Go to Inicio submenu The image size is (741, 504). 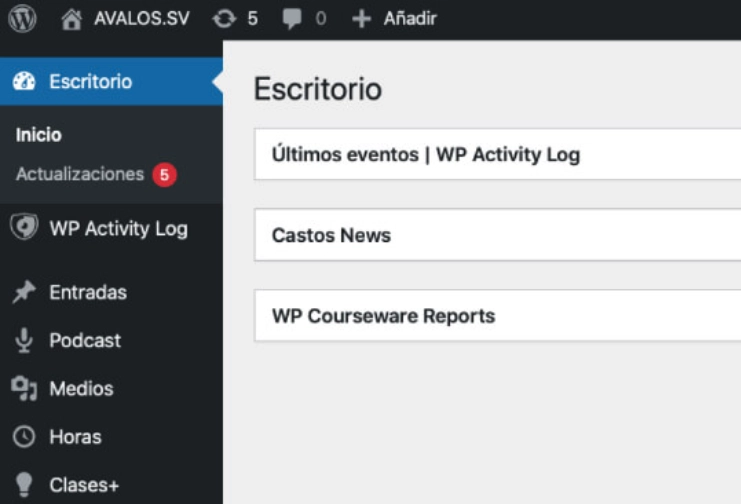click(x=39, y=135)
